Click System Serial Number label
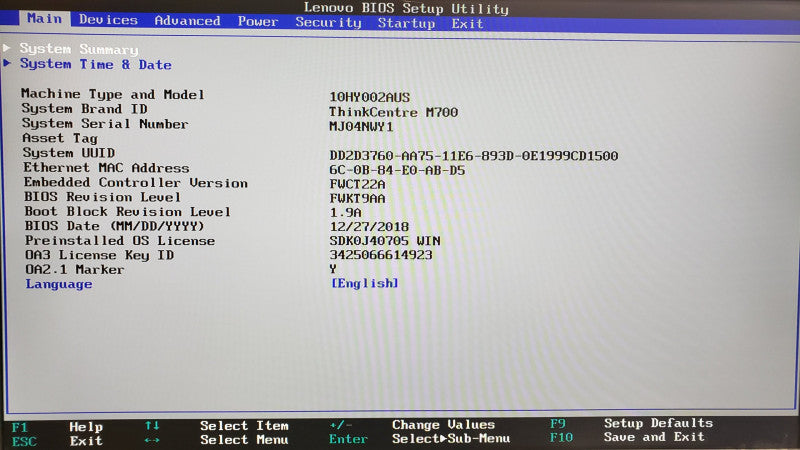 pos(105,124)
